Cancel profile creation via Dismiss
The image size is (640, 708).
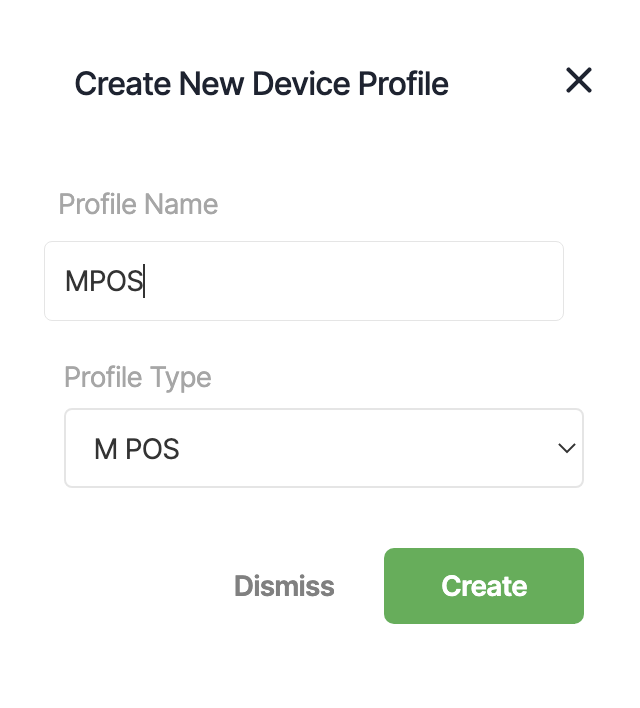point(284,586)
